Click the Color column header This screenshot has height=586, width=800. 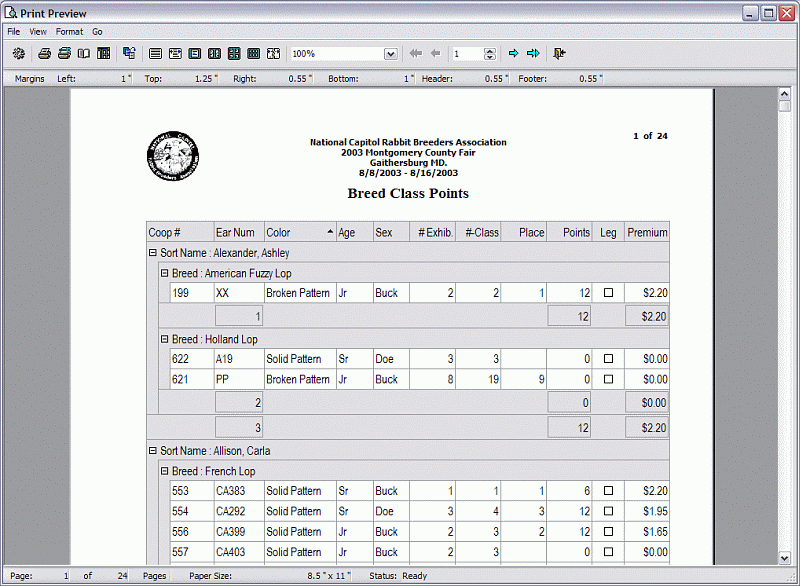300,233
